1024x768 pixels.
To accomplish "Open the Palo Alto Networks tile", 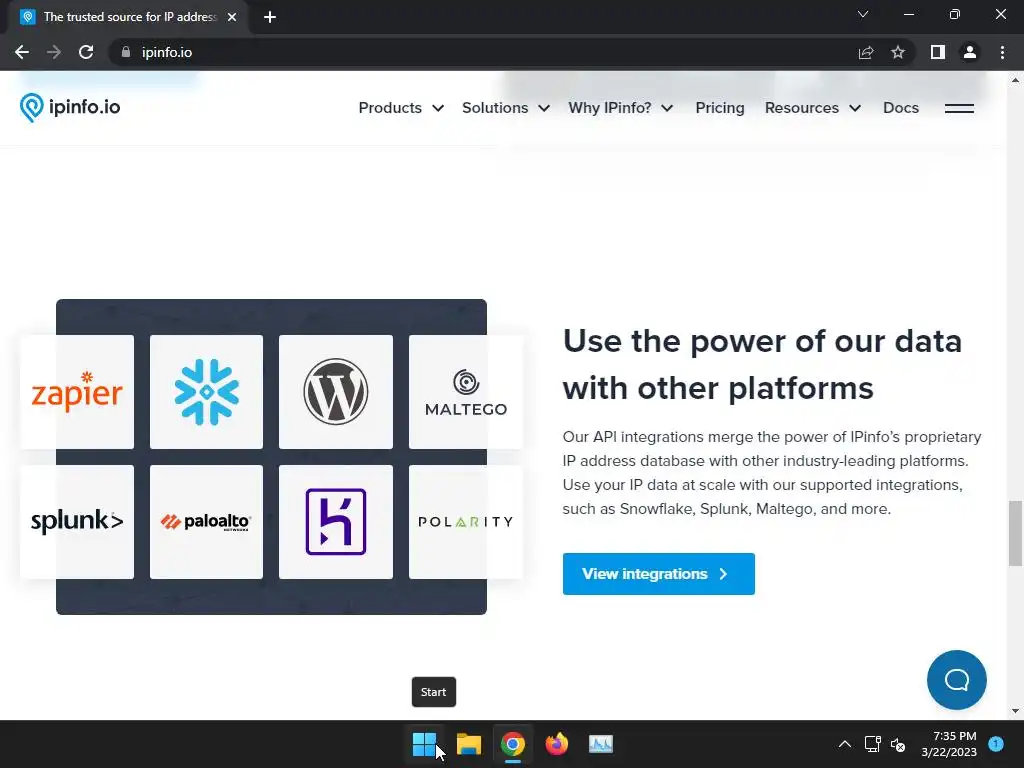I will [206, 522].
